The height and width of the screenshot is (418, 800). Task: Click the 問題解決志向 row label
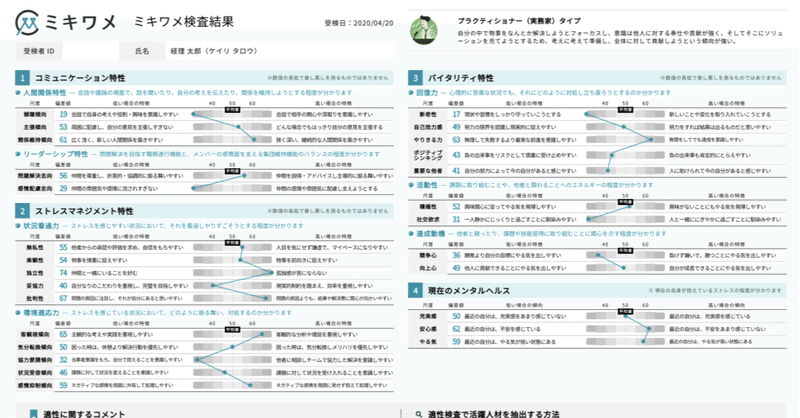[35, 176]
